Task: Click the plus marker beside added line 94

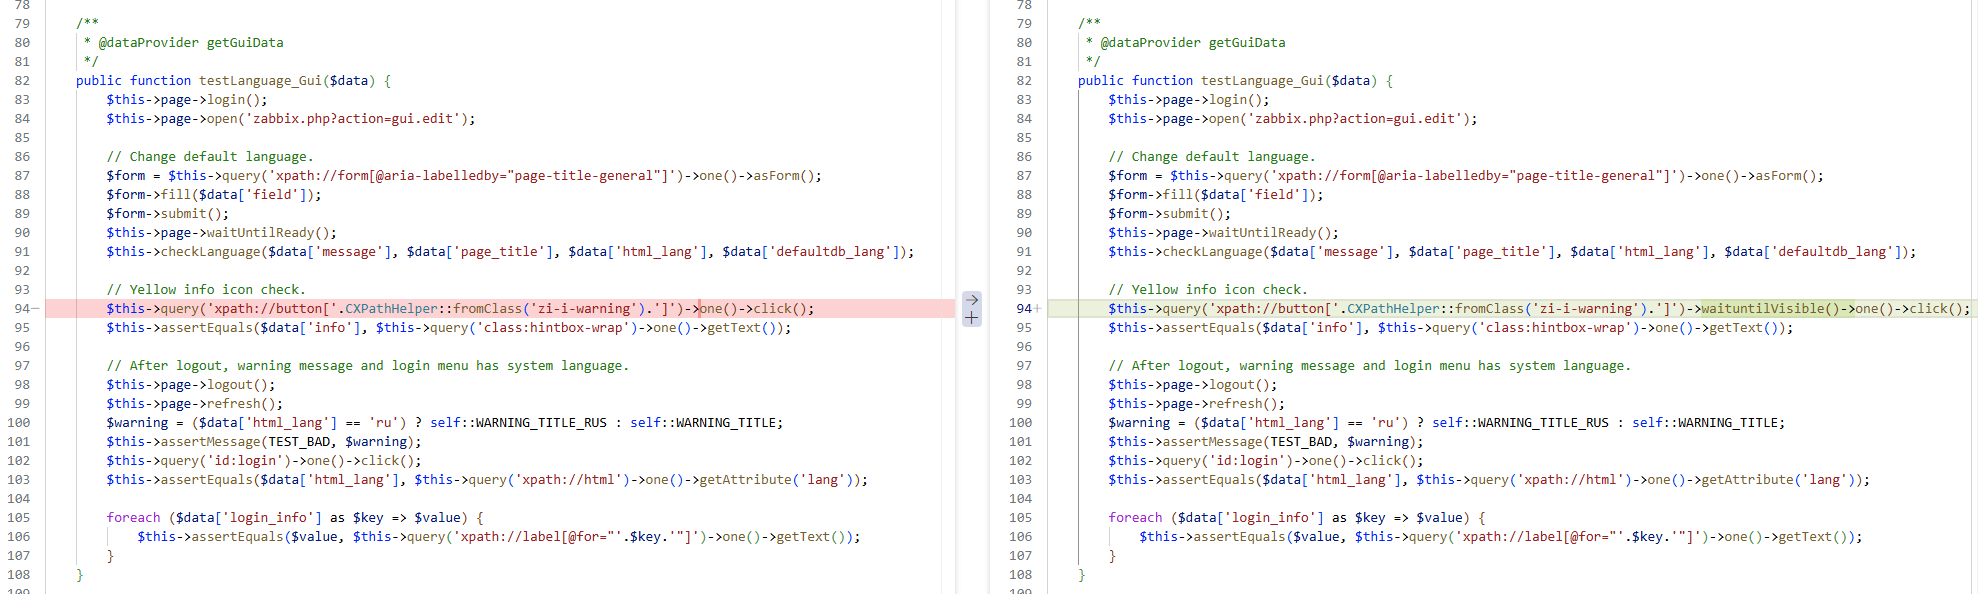Action: 1038,309
